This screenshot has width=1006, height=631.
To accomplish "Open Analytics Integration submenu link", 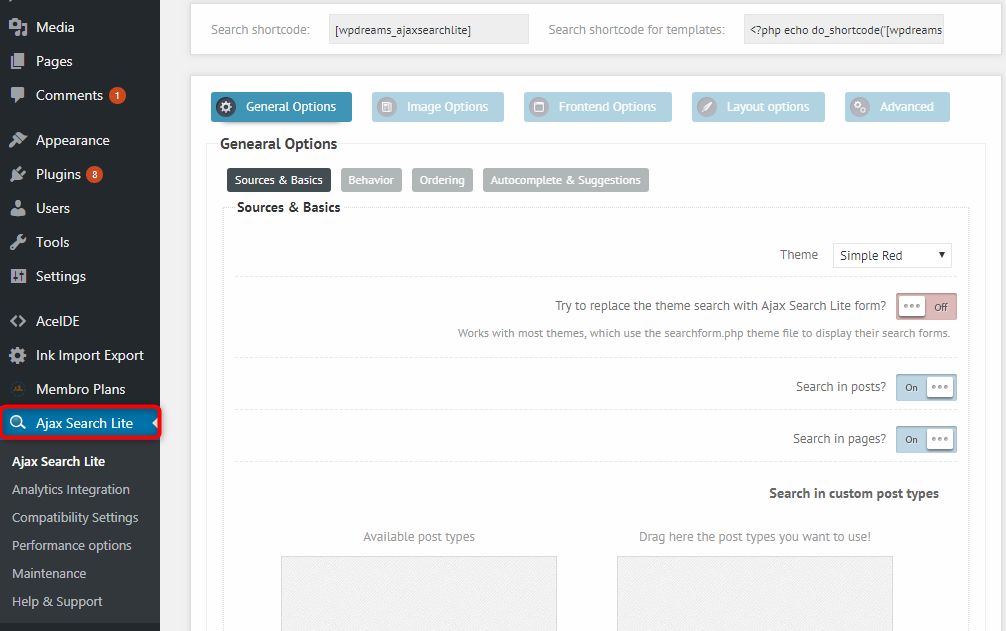I will click(71, 489).
